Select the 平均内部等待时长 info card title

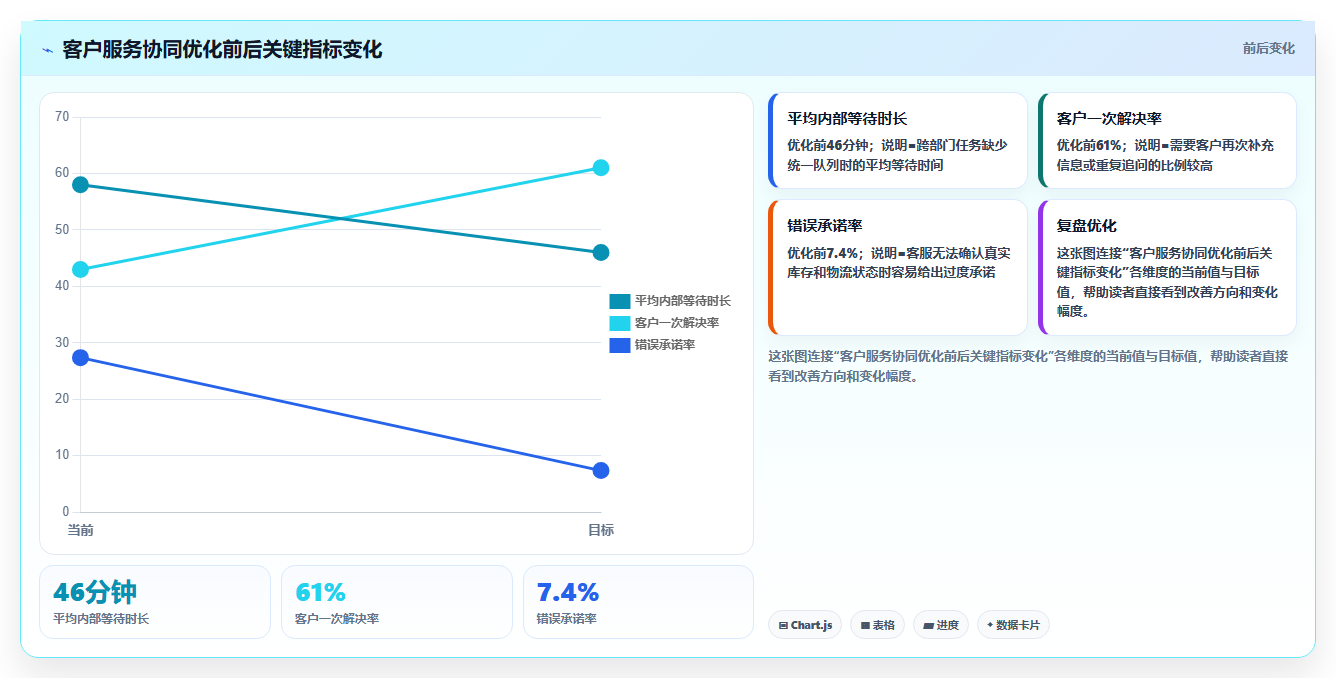847,118
